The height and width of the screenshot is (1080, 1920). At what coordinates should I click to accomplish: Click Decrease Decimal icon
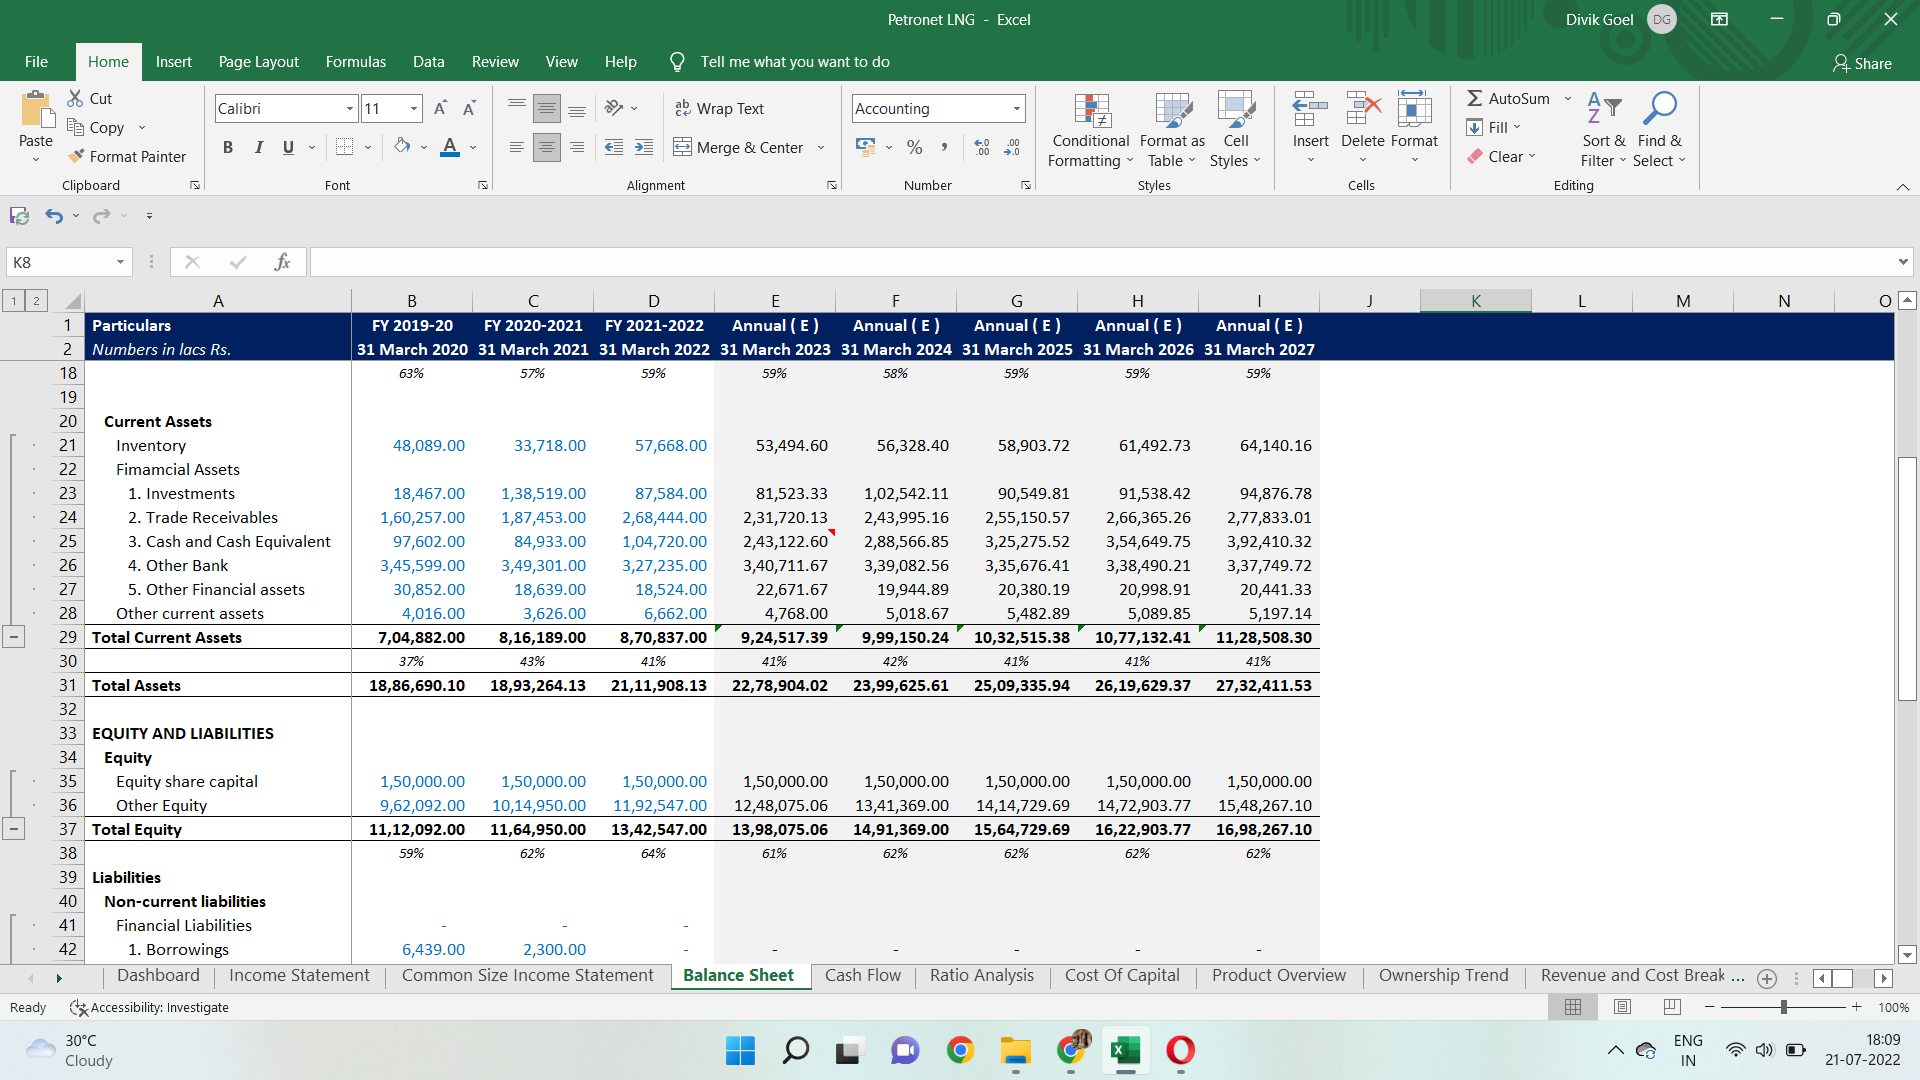(1012, 147)
